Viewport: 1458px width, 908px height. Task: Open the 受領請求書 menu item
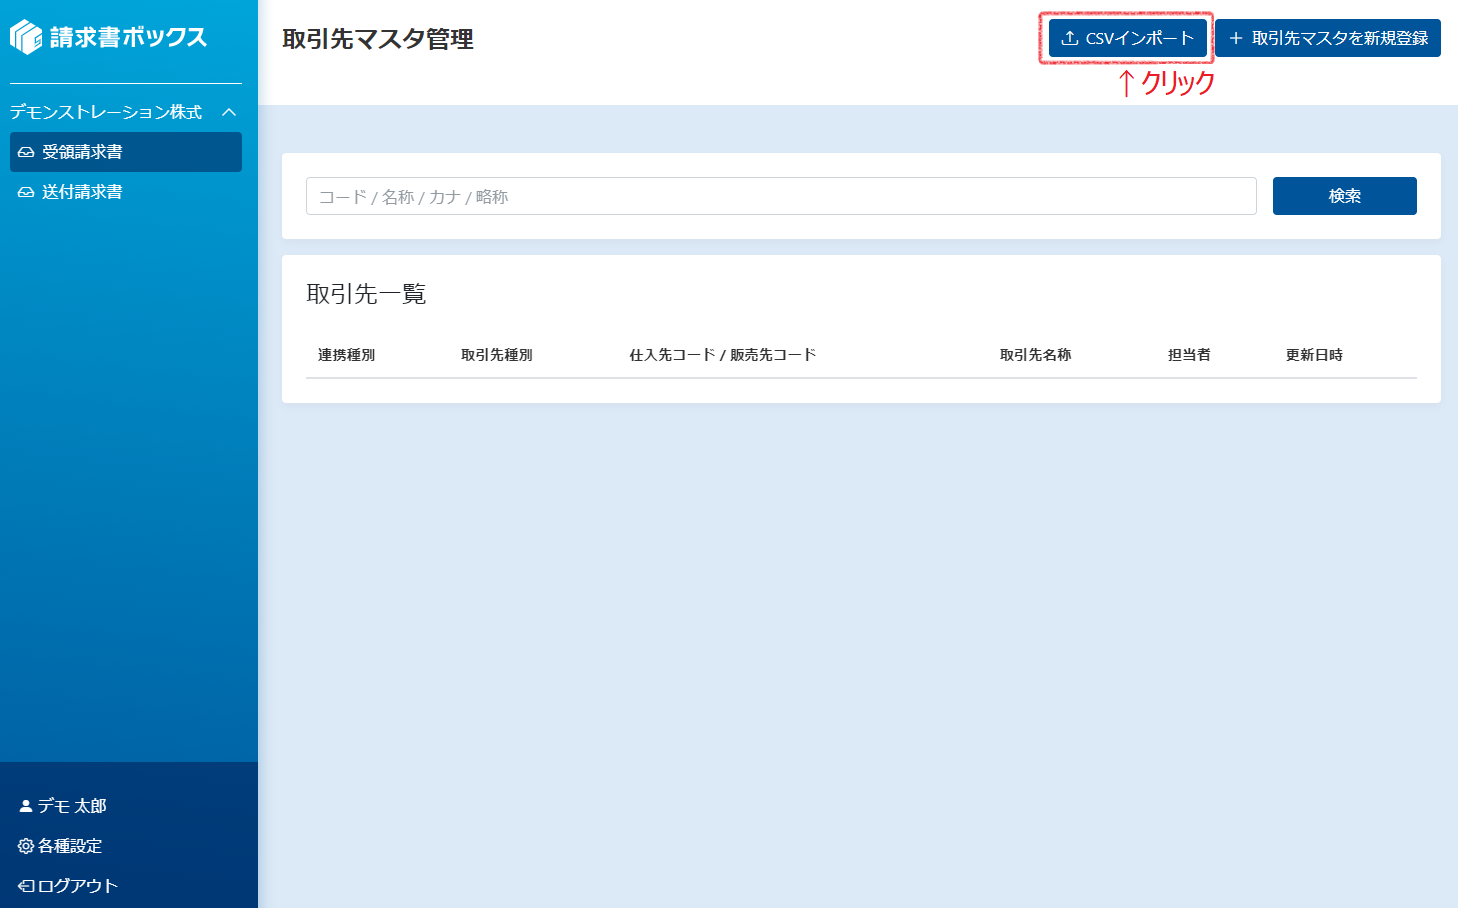click(x=126, y=152)
